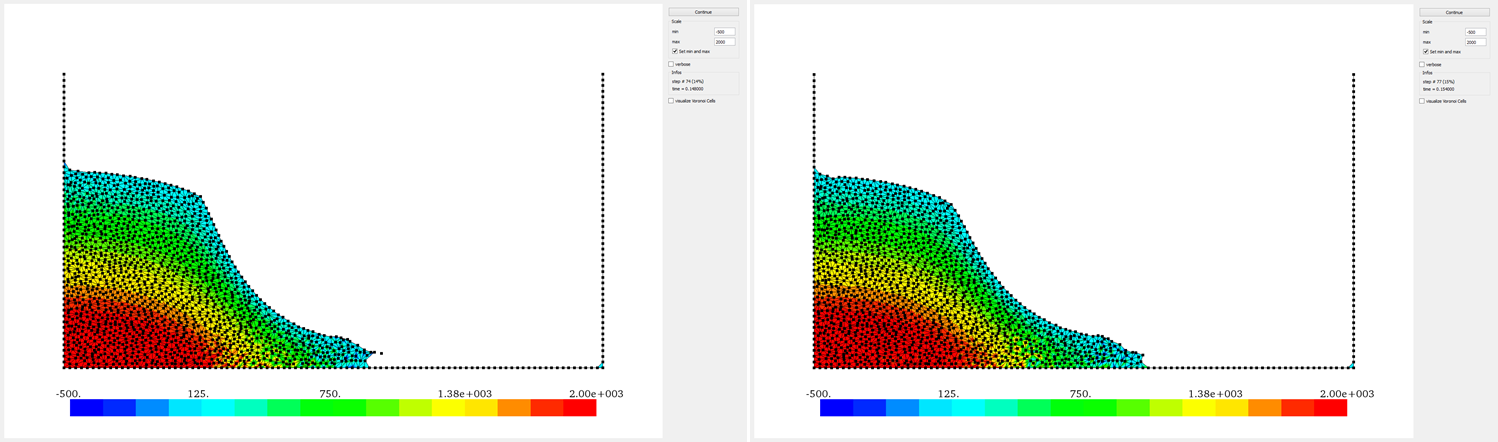Click Continue button in right window
Screen dimensions: 1498x442
pos(1454,12)
